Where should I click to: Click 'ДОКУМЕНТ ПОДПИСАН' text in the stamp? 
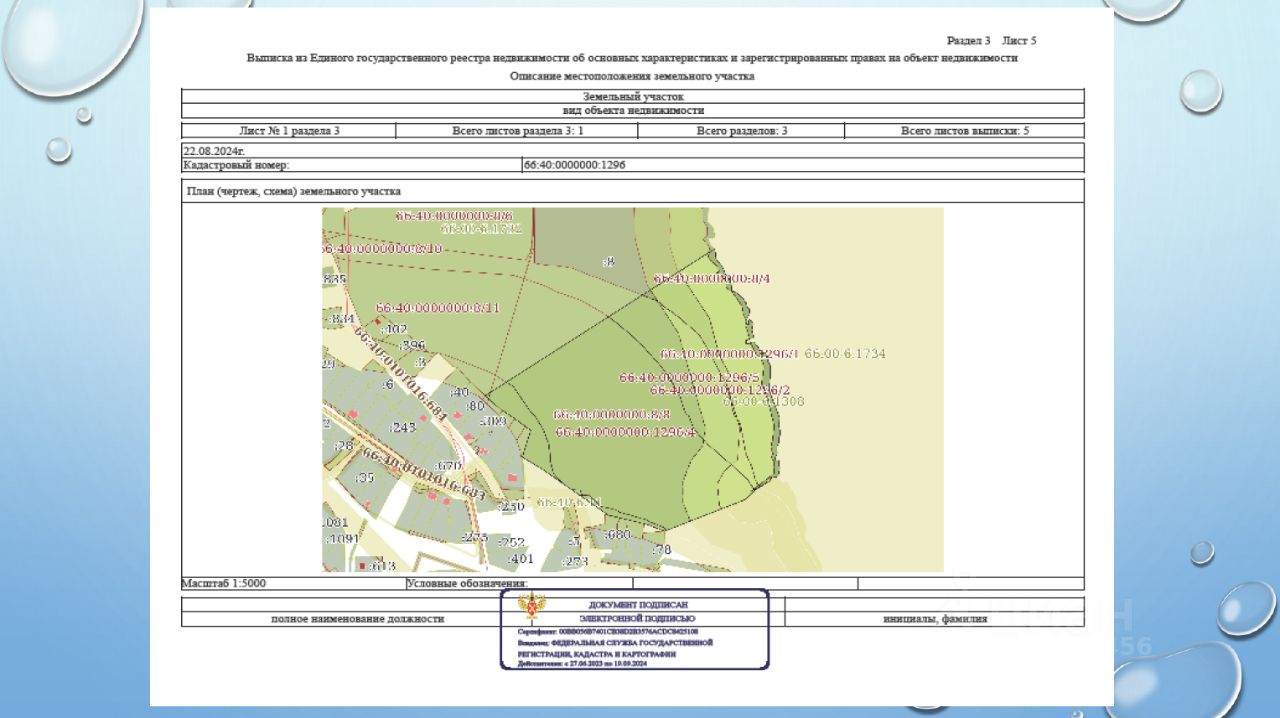click(x=638, y=605)
